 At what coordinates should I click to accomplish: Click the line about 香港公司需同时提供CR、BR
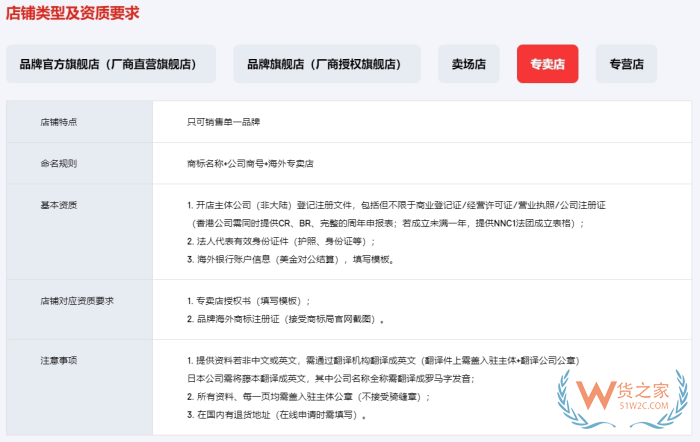coord(388,223)
